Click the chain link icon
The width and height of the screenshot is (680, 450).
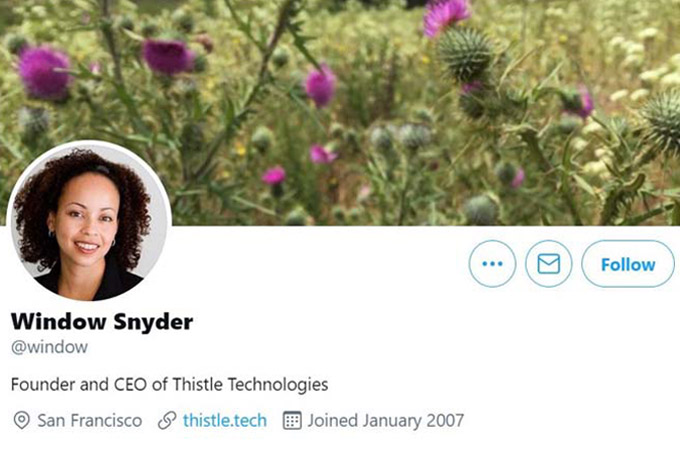pos(167,421)
